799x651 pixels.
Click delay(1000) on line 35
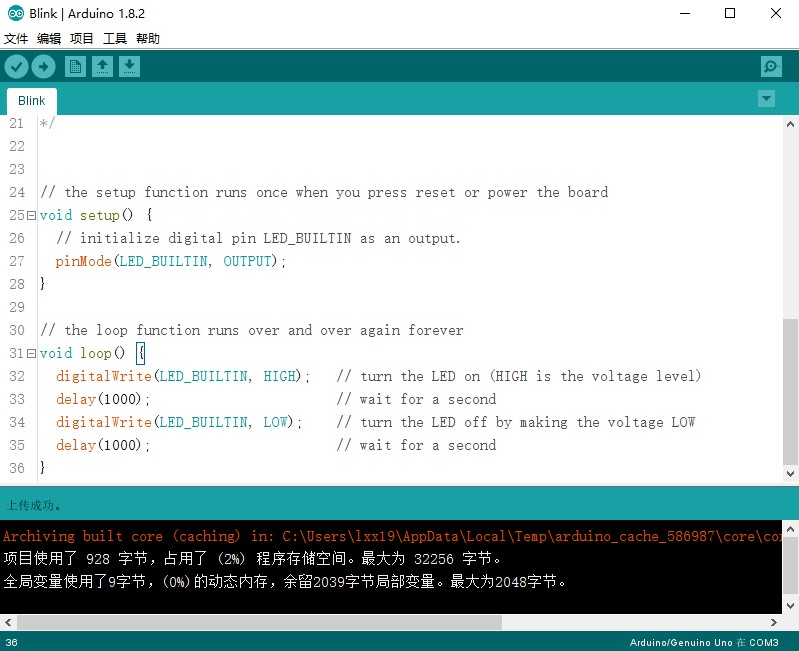coord(102,445)
